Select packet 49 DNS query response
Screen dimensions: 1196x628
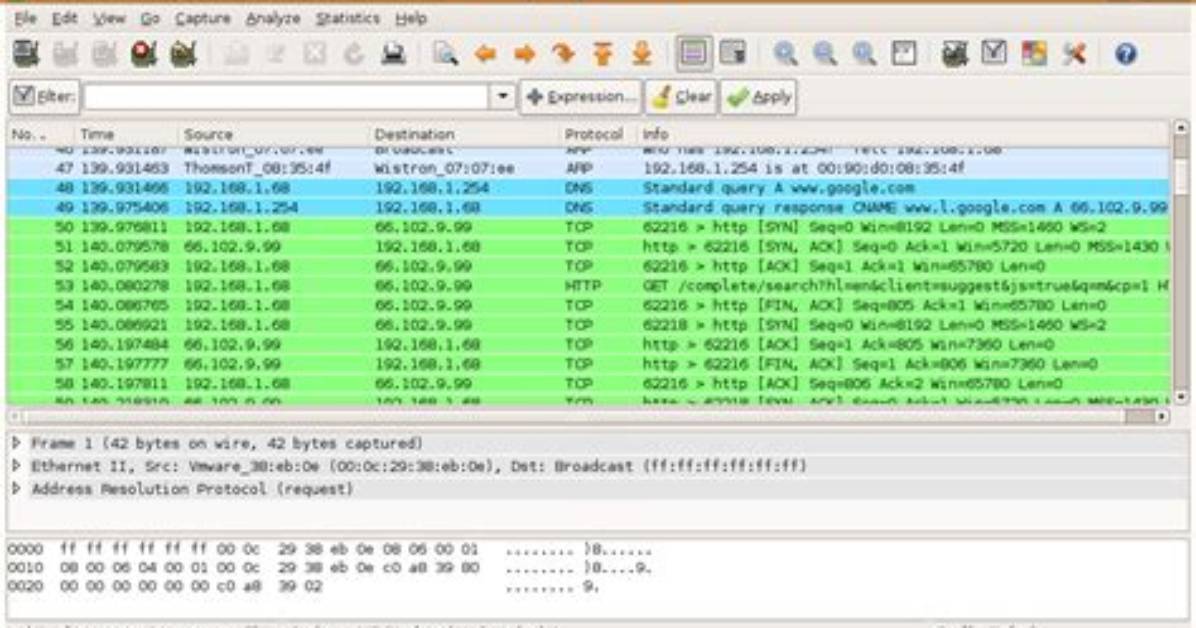[588, 208]
